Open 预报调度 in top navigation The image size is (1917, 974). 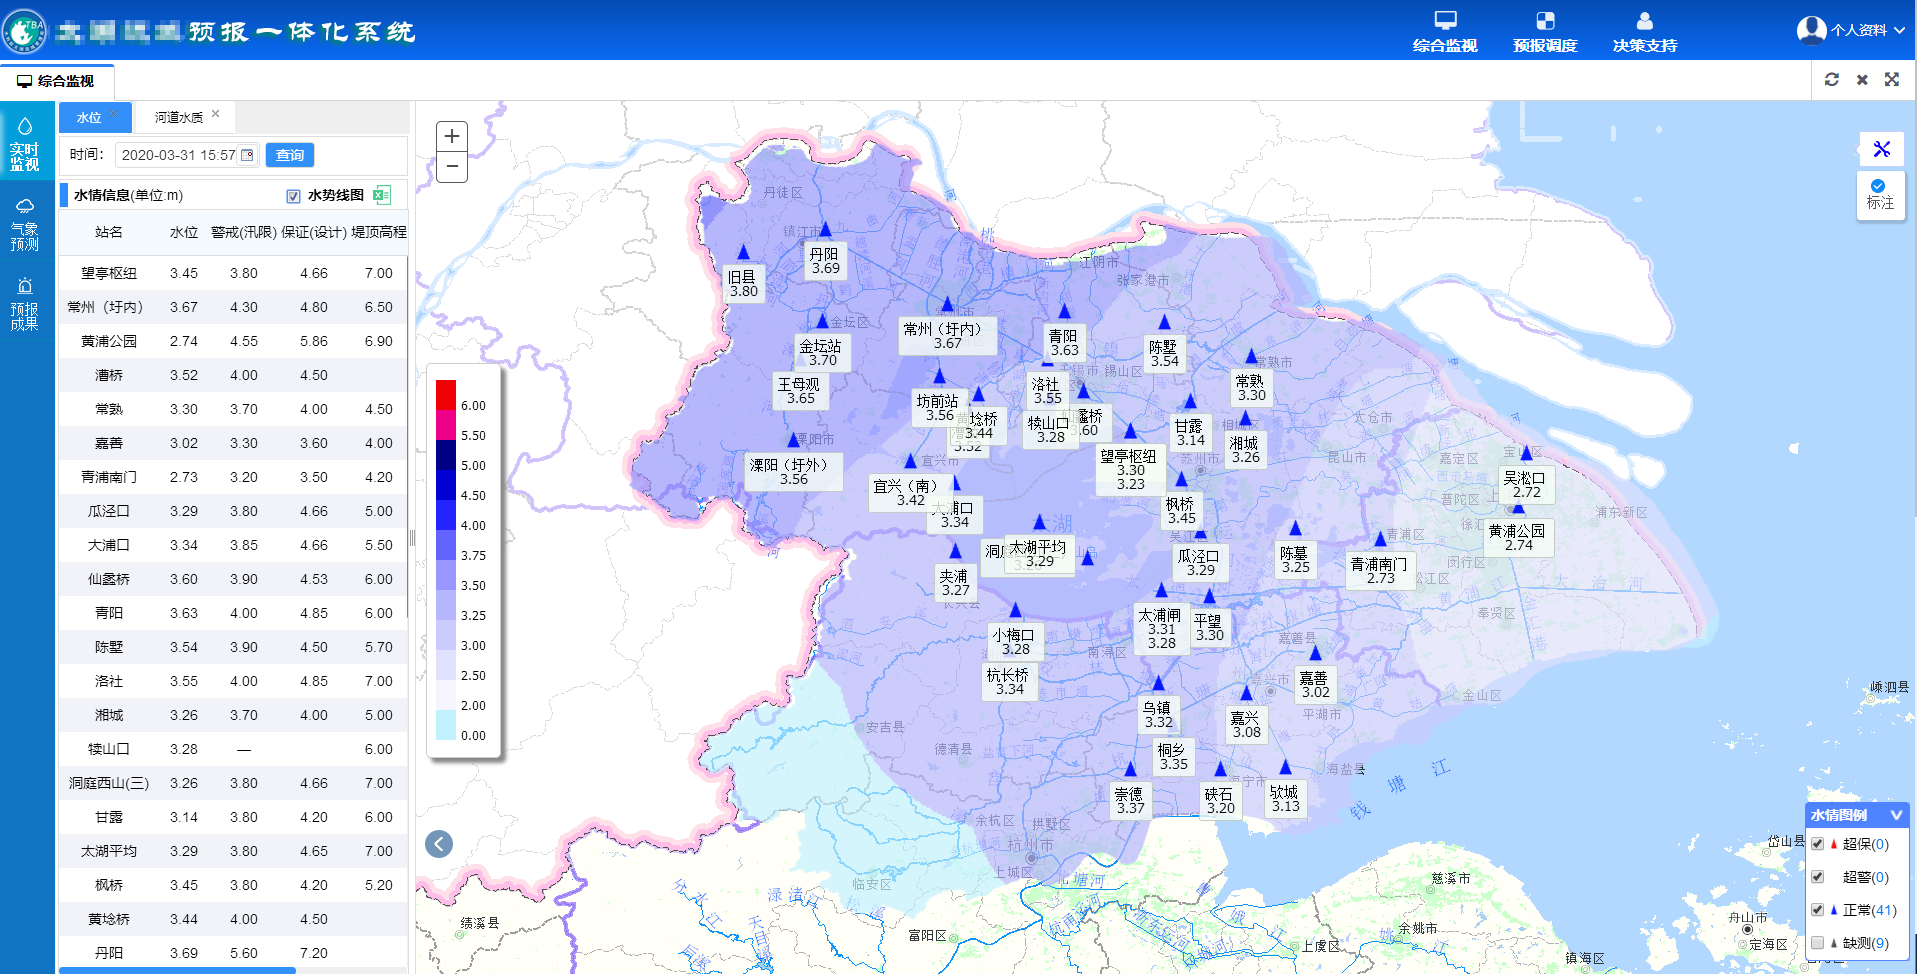[x=1545, y=31]
